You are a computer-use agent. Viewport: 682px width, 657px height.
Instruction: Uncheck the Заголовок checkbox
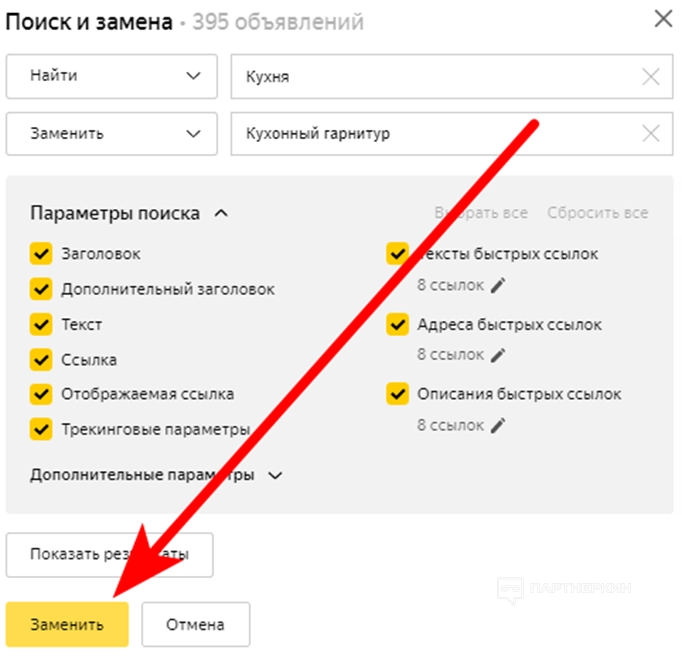pyautogui.click(x=41, y=254)
